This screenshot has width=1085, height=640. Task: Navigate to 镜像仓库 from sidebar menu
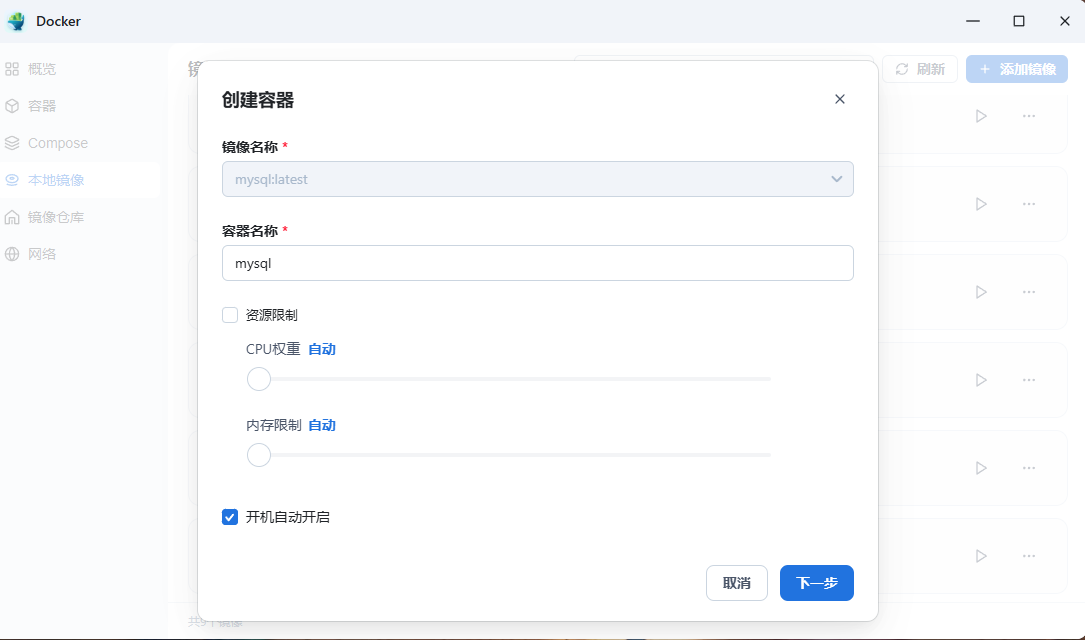point(52,216)
